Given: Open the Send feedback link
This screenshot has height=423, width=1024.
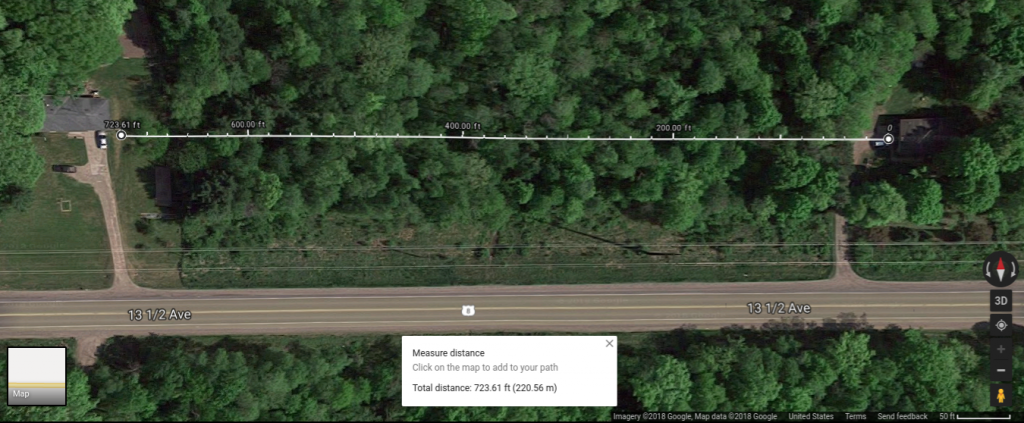Looking at the screenshot, I should (x=902, y=416).
